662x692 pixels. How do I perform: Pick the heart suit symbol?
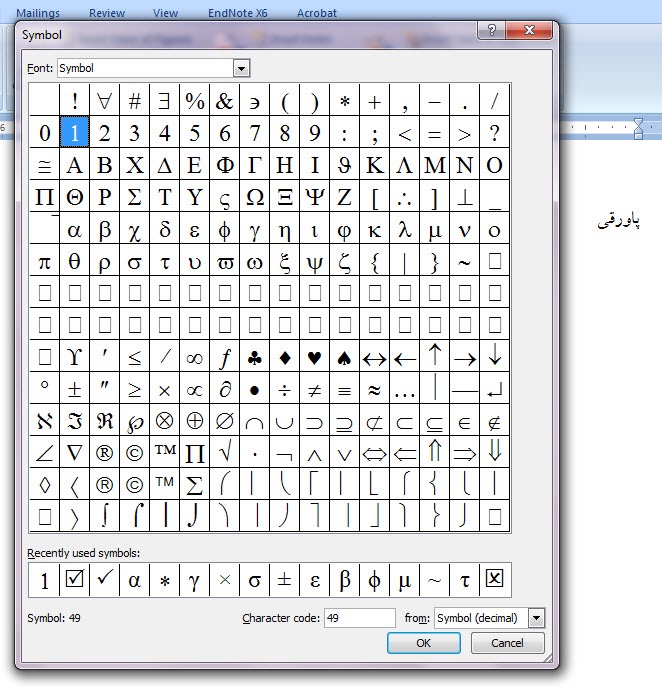click(x=315, y=357)
